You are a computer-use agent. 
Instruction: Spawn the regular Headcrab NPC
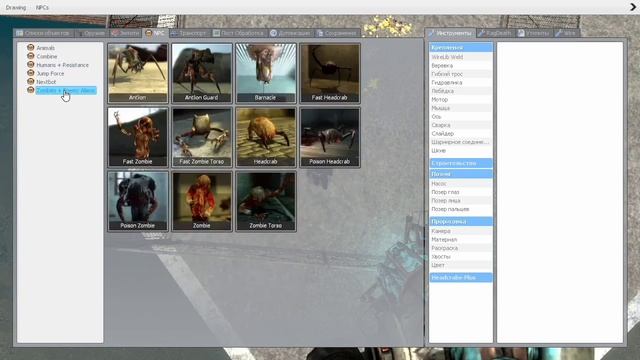266,137
